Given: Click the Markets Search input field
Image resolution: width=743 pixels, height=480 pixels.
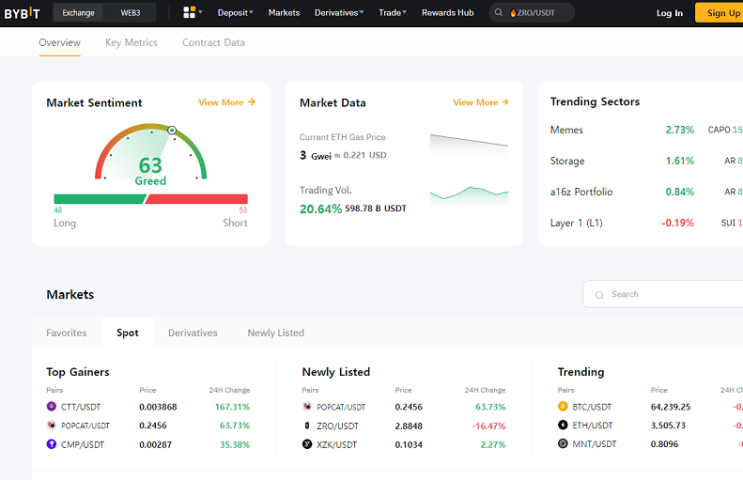Looking at the screenshot, I should [663, 294].
